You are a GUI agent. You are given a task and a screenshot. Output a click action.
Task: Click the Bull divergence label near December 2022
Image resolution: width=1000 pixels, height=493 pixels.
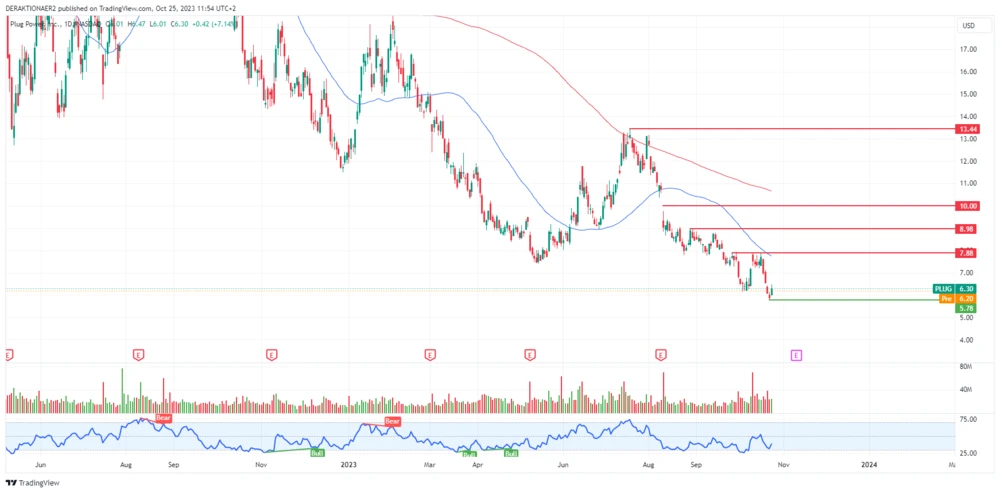[317, 453]
